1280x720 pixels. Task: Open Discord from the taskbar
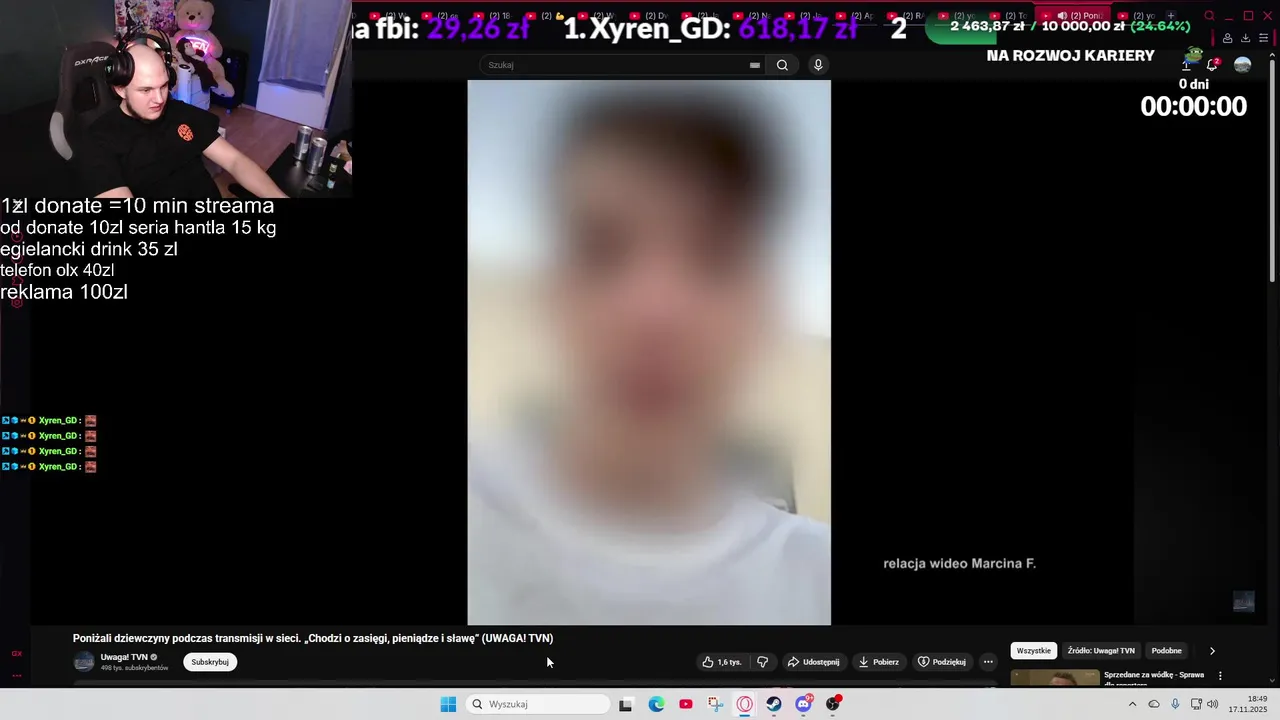point(803,704)
